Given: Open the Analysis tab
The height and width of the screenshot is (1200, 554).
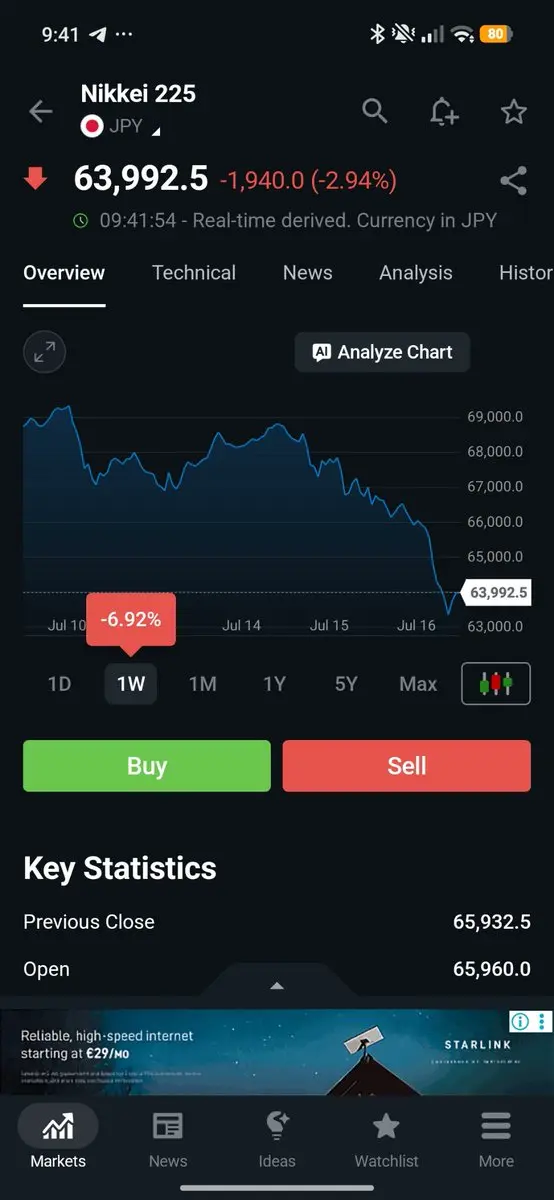Looking at the screenshot, I should (416, 273).
